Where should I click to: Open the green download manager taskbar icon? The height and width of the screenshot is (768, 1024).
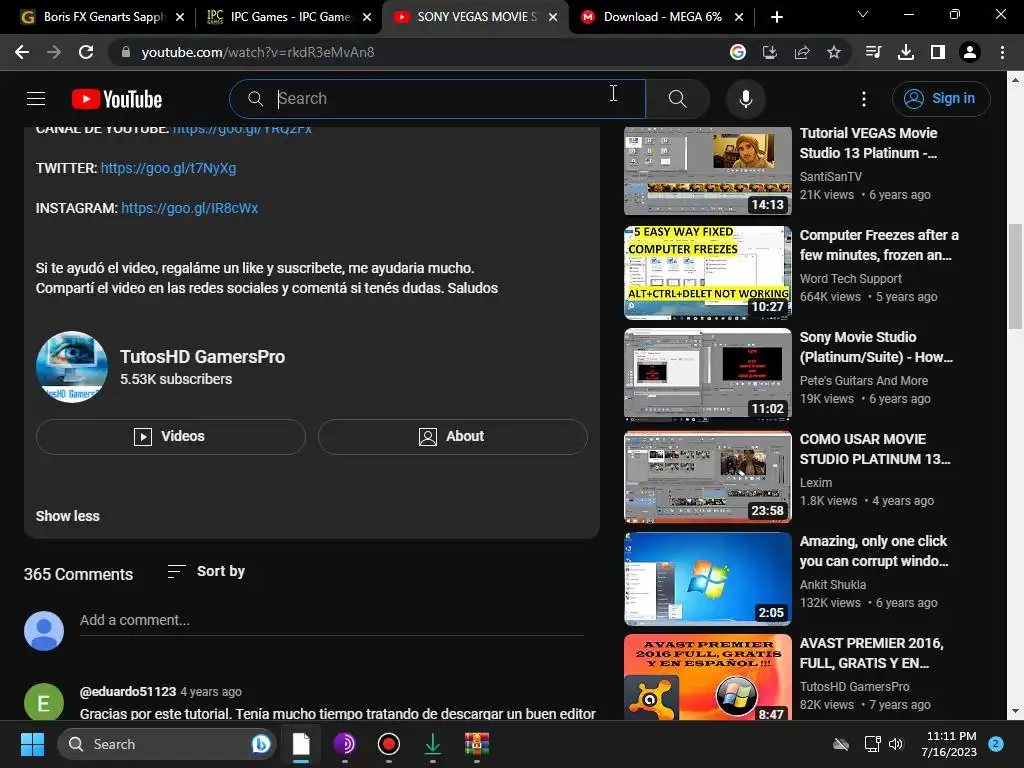(432, 744)
